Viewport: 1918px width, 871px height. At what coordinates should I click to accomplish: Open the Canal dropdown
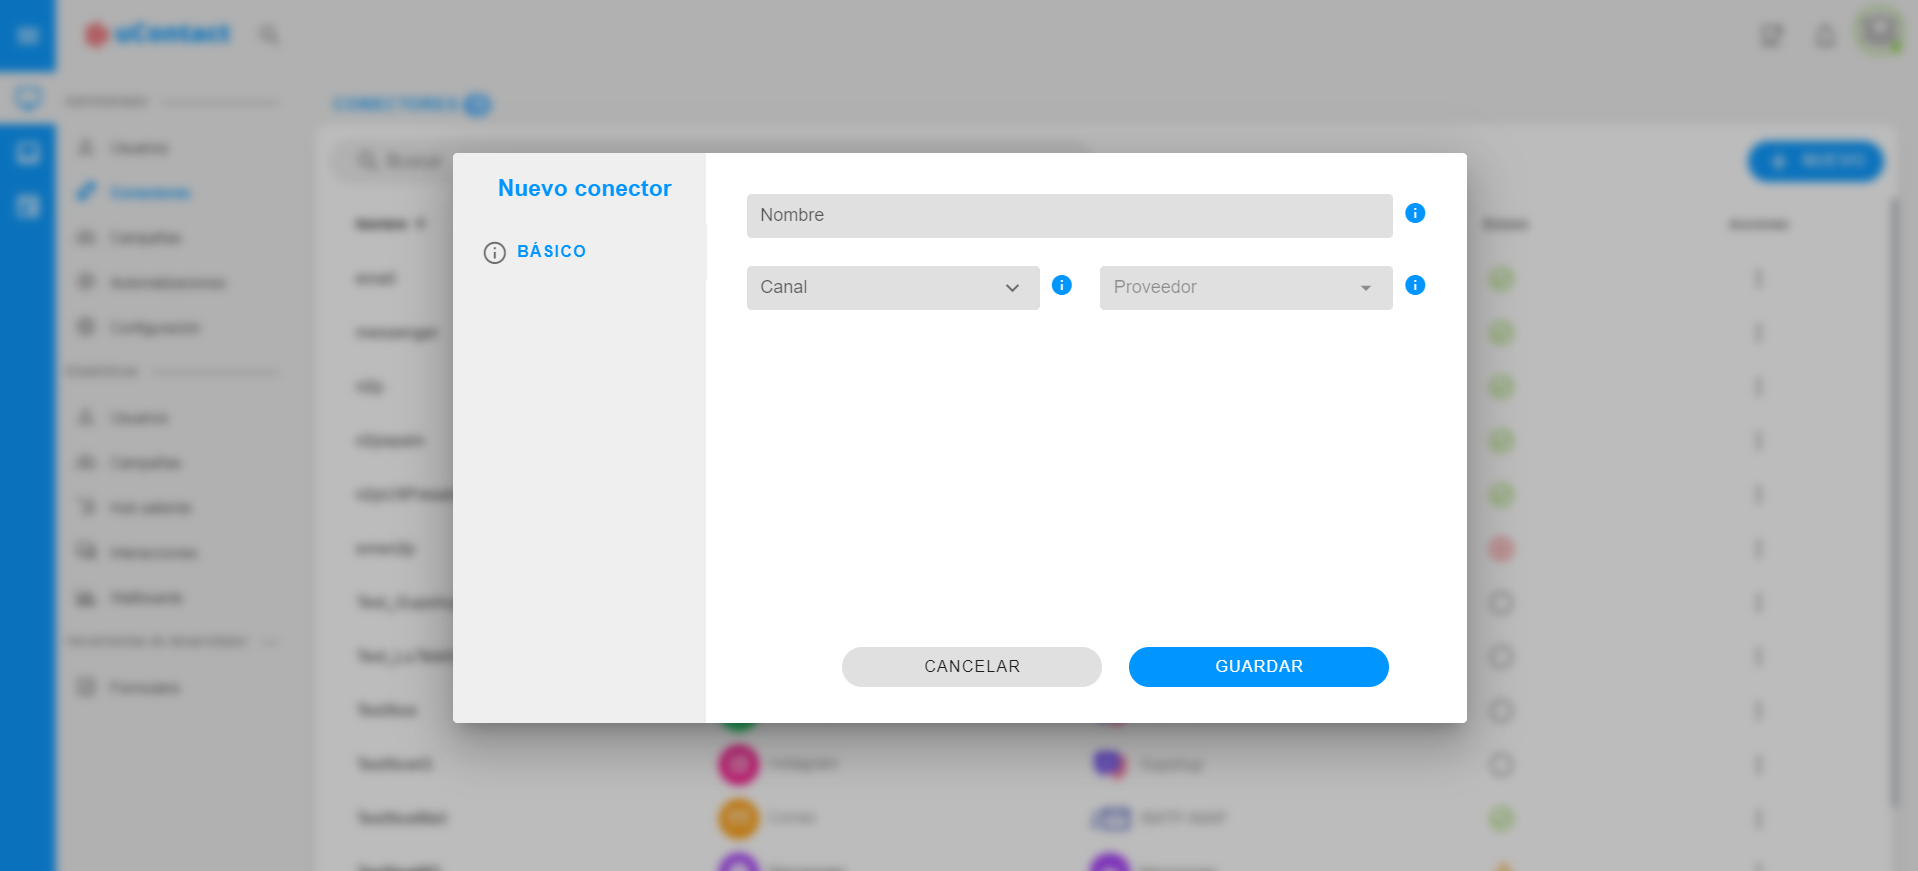pyautogui.click(x=893, y=288)
